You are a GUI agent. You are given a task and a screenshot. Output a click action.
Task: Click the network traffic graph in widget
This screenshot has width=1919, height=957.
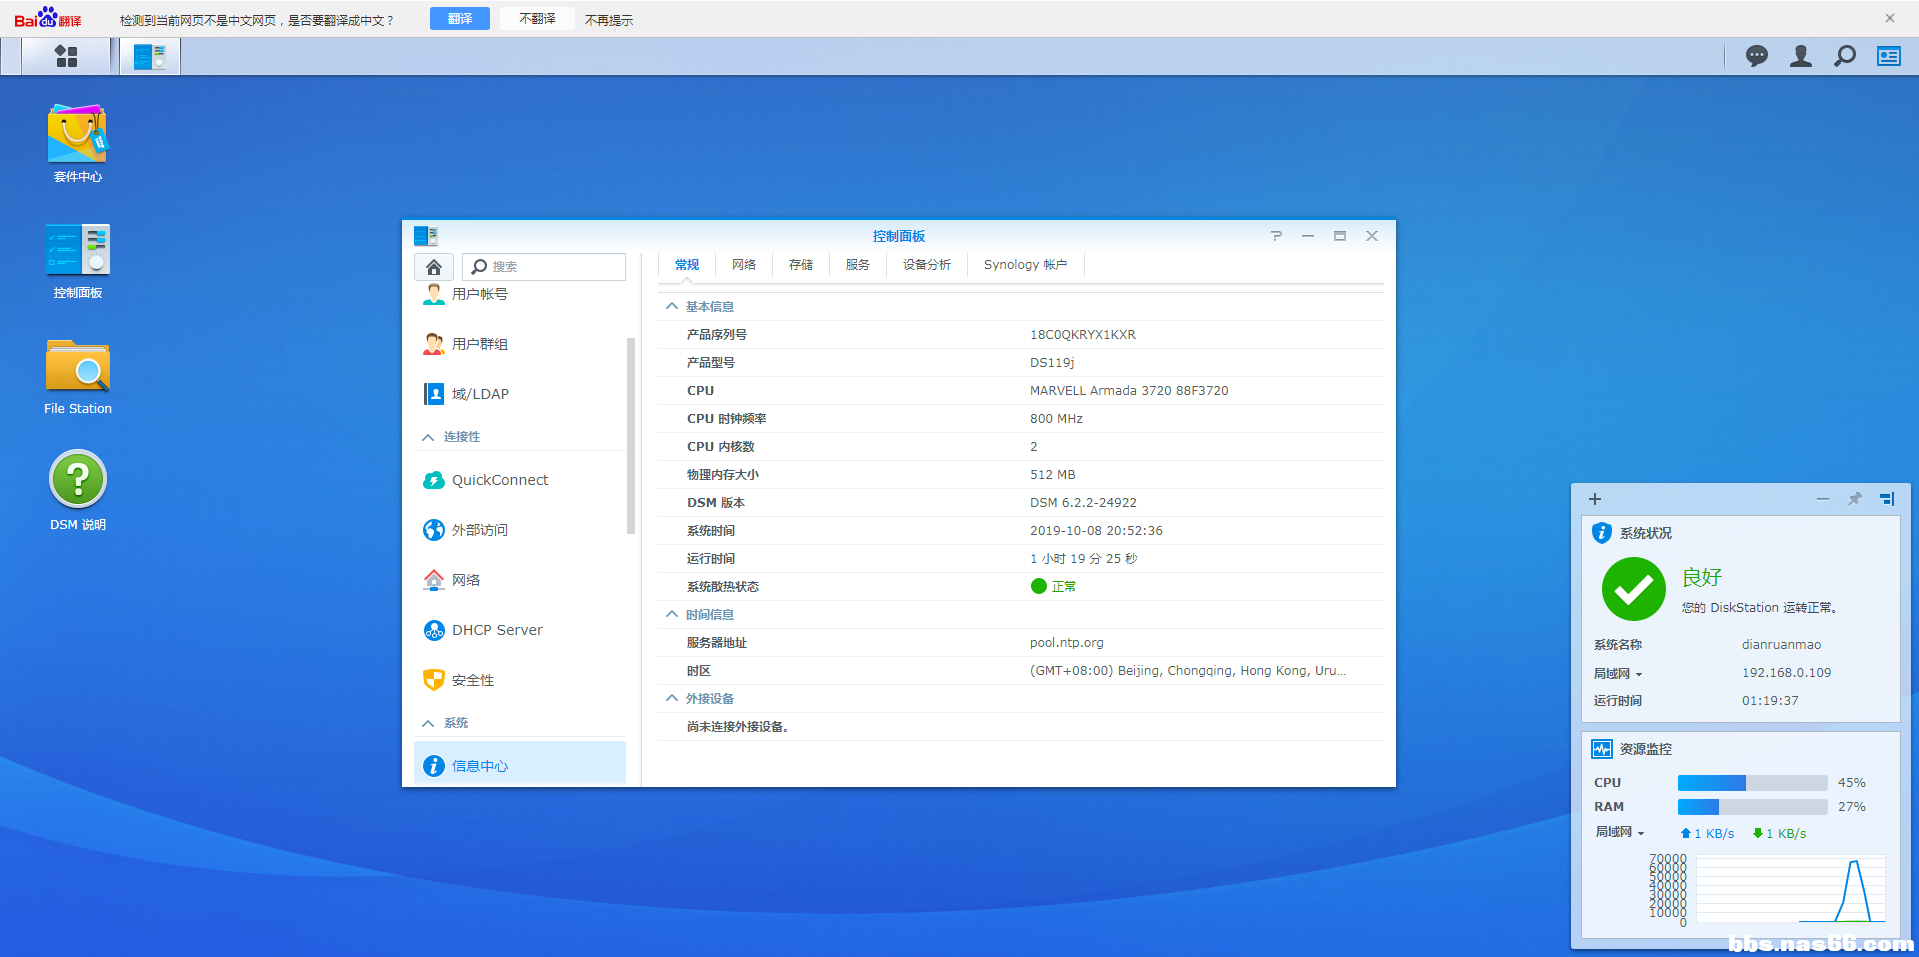(x=1790, y=888)
